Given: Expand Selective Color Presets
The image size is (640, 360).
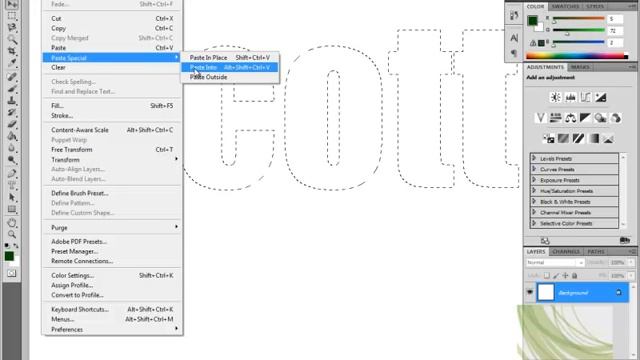Looking at the screenshot, I should pyautogui.click(x=534, y=223).
